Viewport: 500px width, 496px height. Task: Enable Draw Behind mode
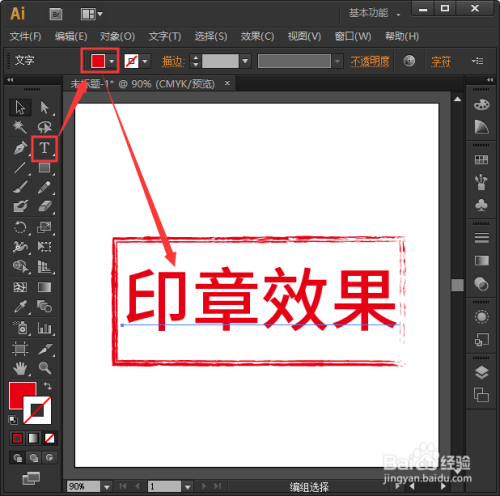click(33, 458)
